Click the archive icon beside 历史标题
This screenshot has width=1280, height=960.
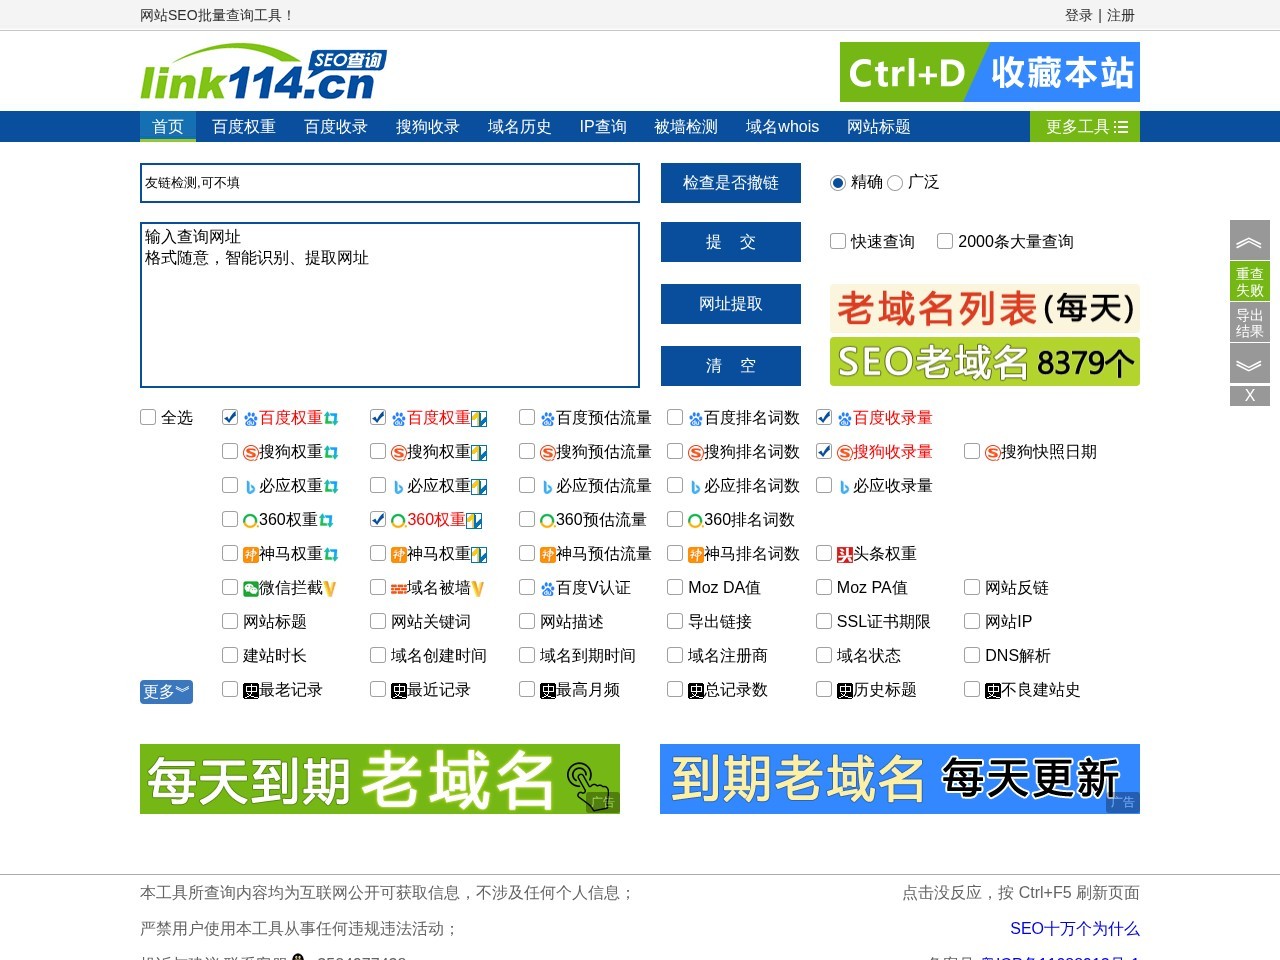point(845,691)
